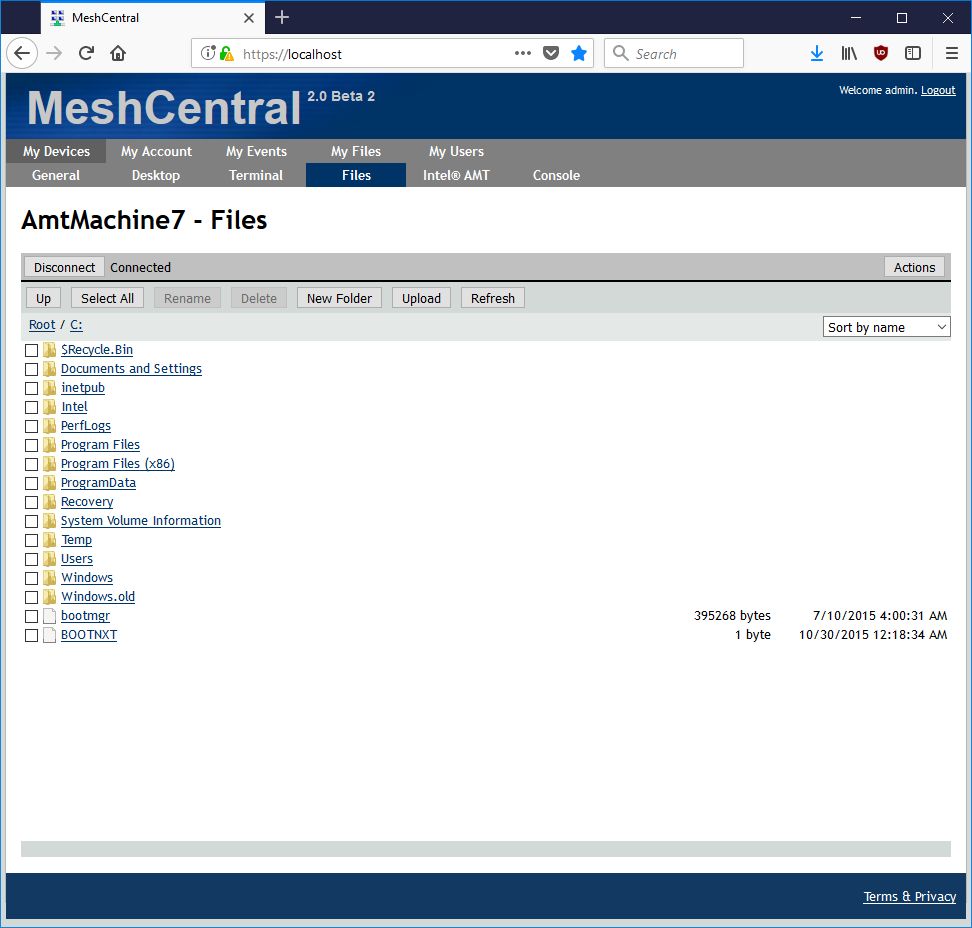Switch to the Terminal tab
Image resolution: width=972 pixels, height=928 pixels.
tap(256, 175)
